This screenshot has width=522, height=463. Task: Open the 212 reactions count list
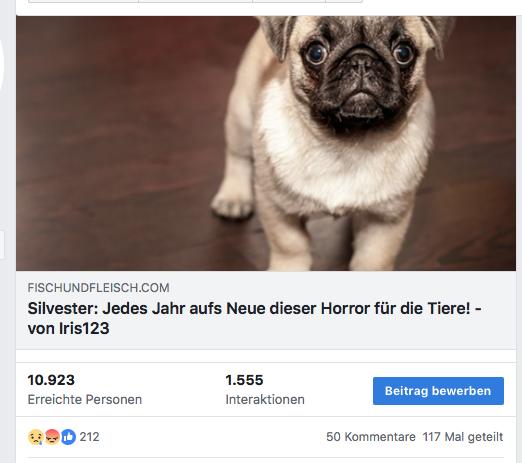pos(89,437)
